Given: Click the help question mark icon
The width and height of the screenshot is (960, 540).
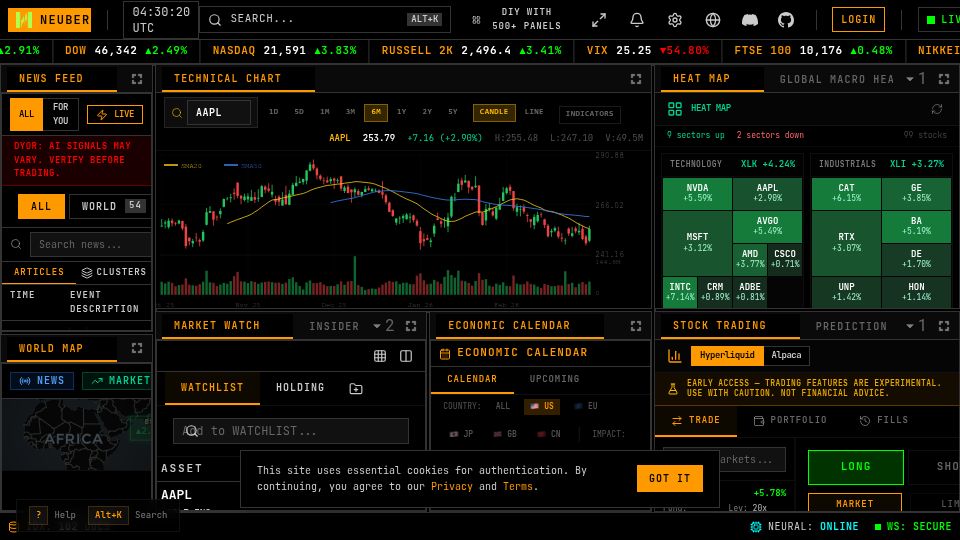Looking at the screenshot, I should point(38,515).
